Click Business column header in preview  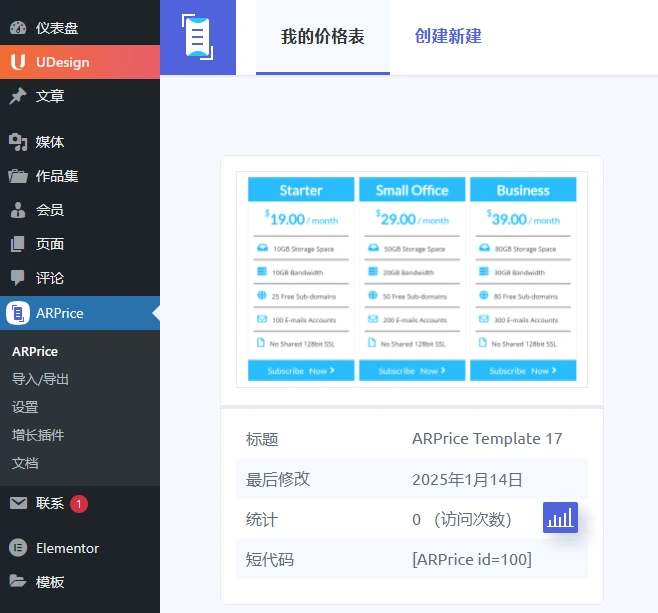[x=523, y=190]
